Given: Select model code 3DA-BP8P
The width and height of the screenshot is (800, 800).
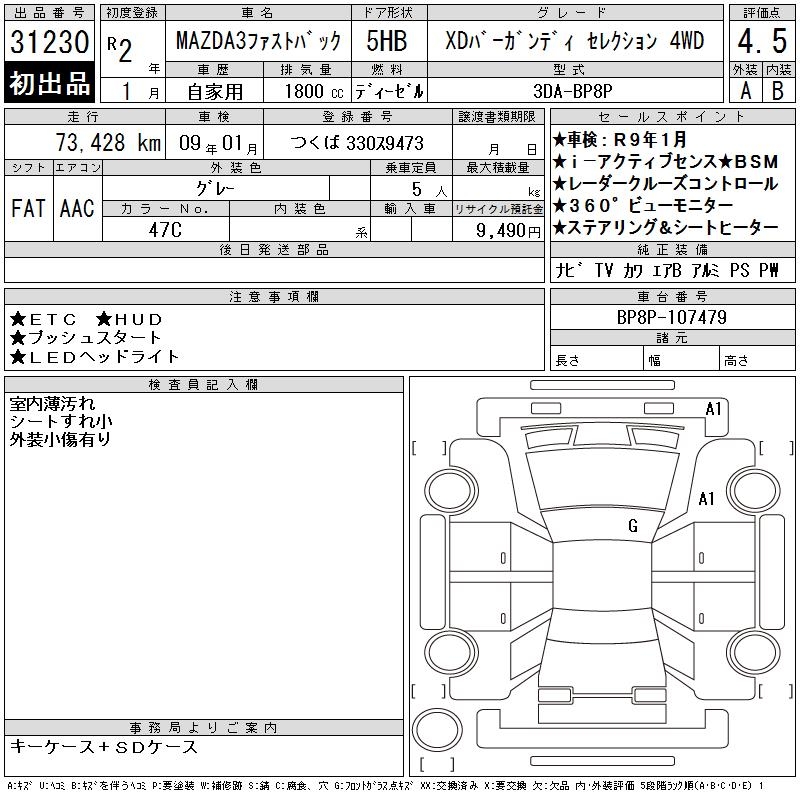Looking at the screenshot, I should [572, 91].
